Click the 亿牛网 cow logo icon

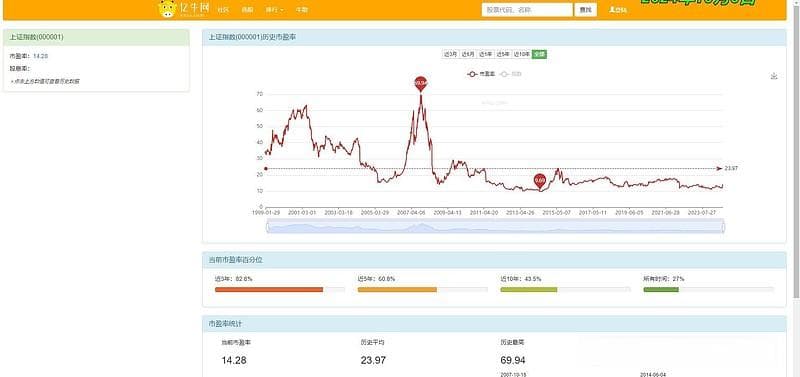pos(167,9)
